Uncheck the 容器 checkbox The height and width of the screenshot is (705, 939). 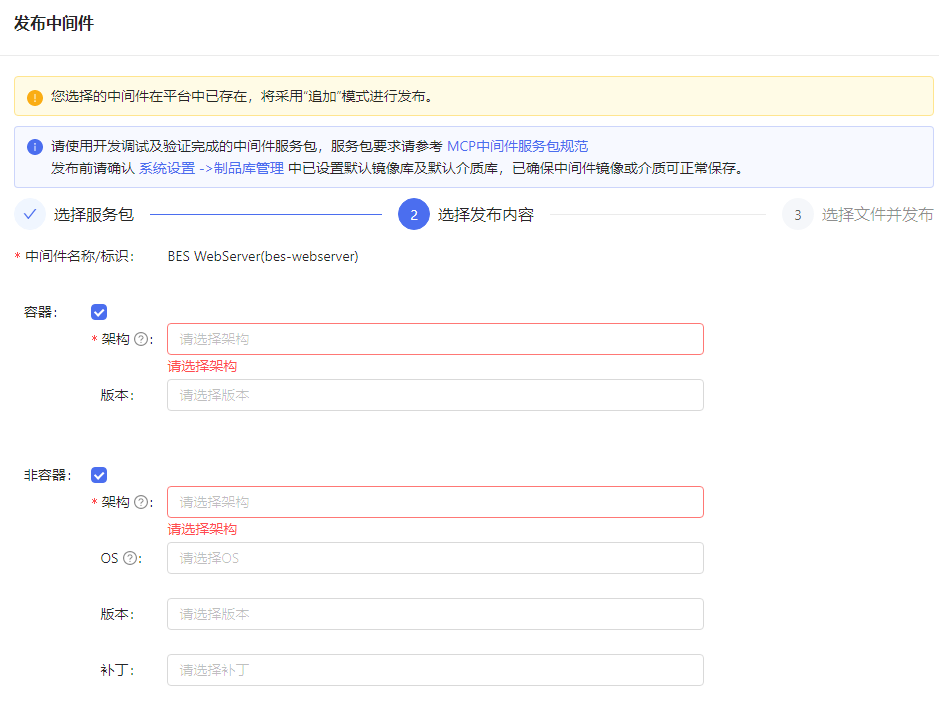(99, 312)
